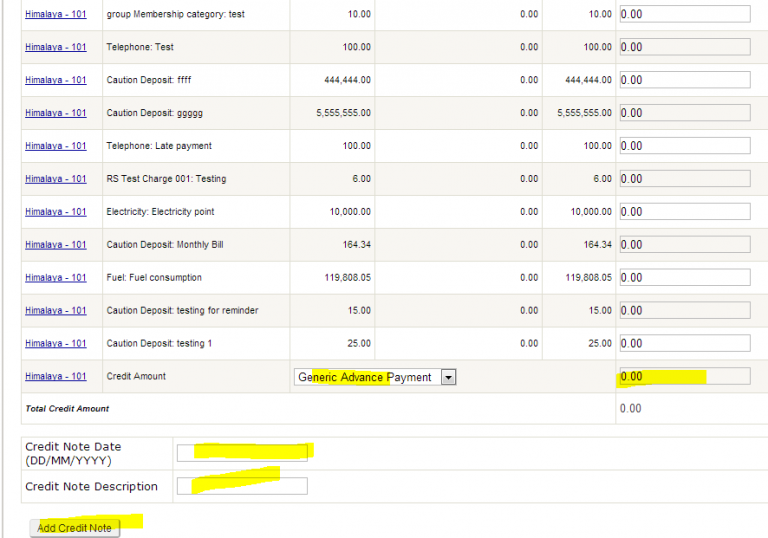Click credit input for Electricity point row
Viewport: 768px width, 538px height.
pos(685,212)
